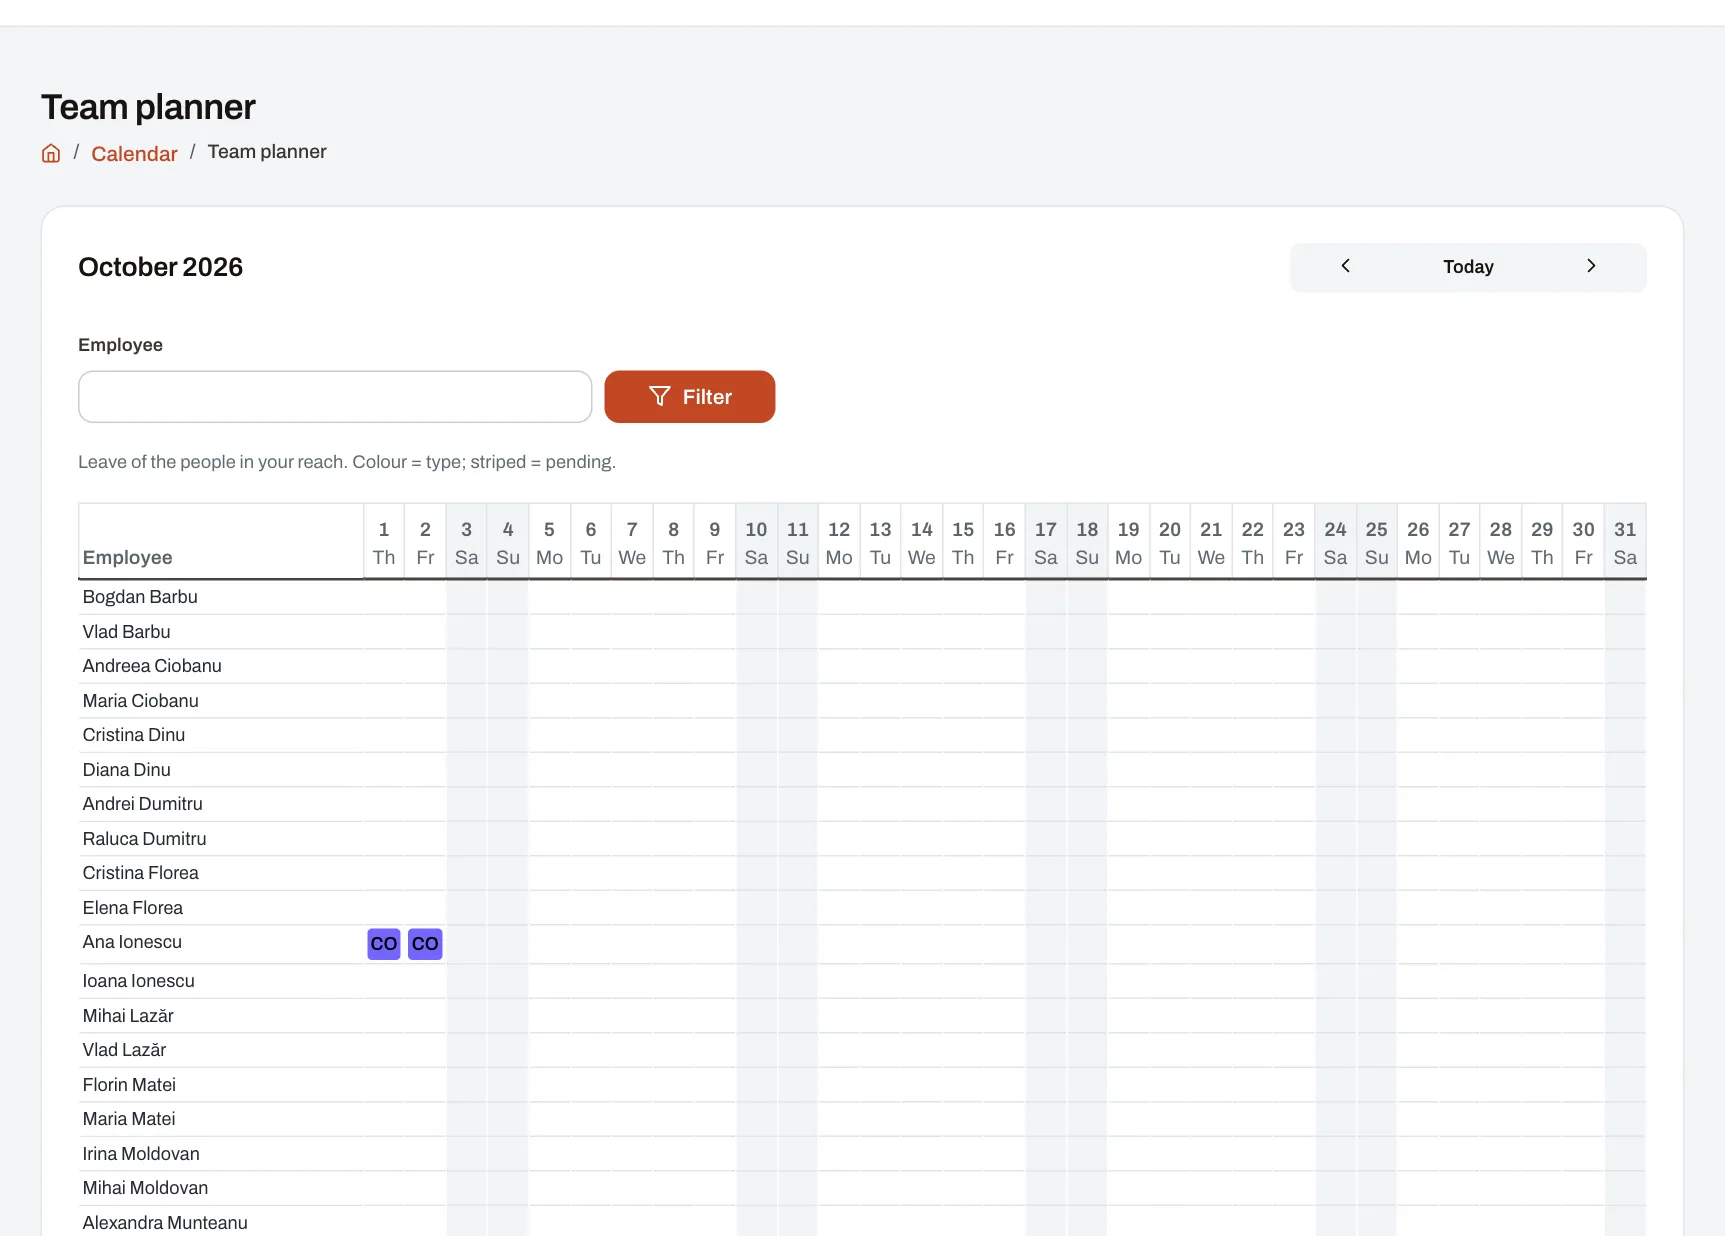Open the Calendar breadcrumb link
Viewport: 1725px width, 1236px height.
(x=134, y=153)
